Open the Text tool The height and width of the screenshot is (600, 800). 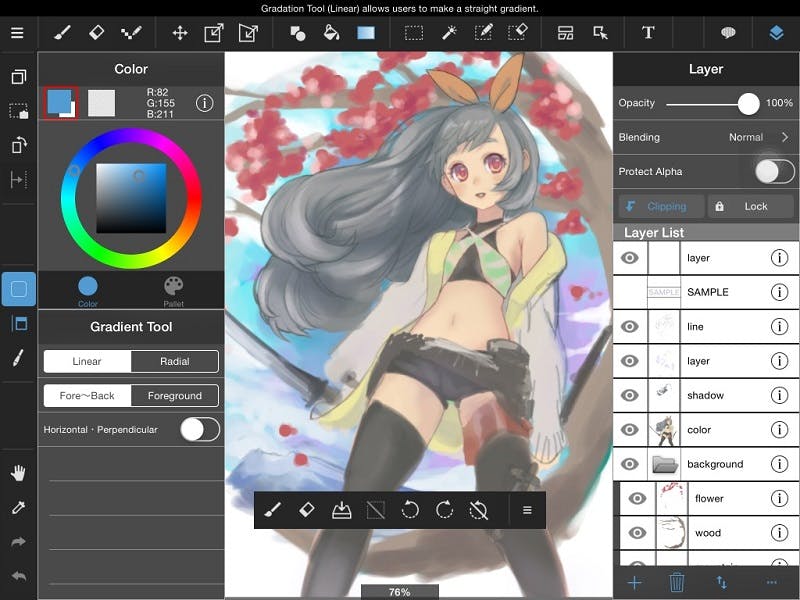[648, 32]
